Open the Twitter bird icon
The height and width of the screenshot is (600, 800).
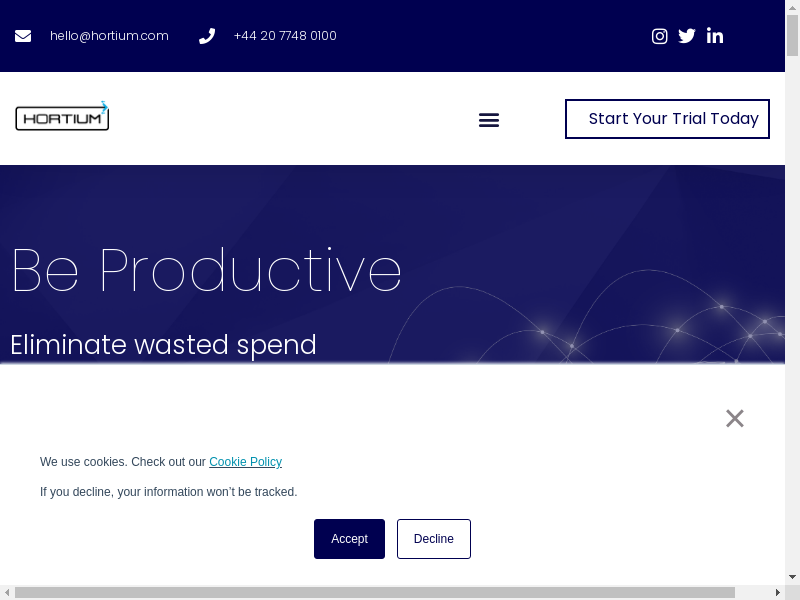687,36
